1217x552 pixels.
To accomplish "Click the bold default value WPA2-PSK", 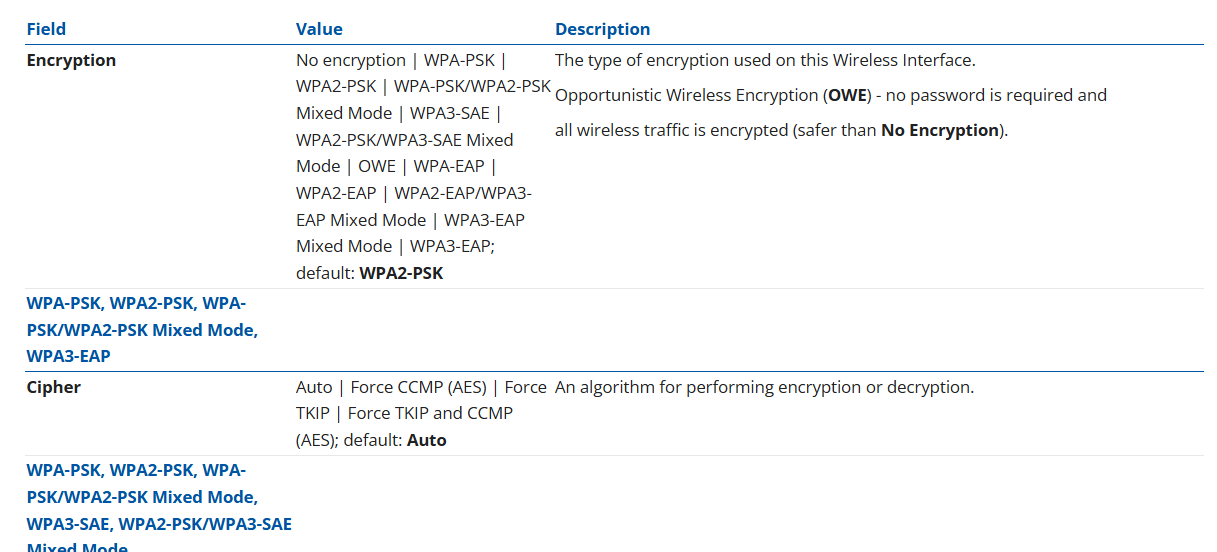I will [401, 273].
